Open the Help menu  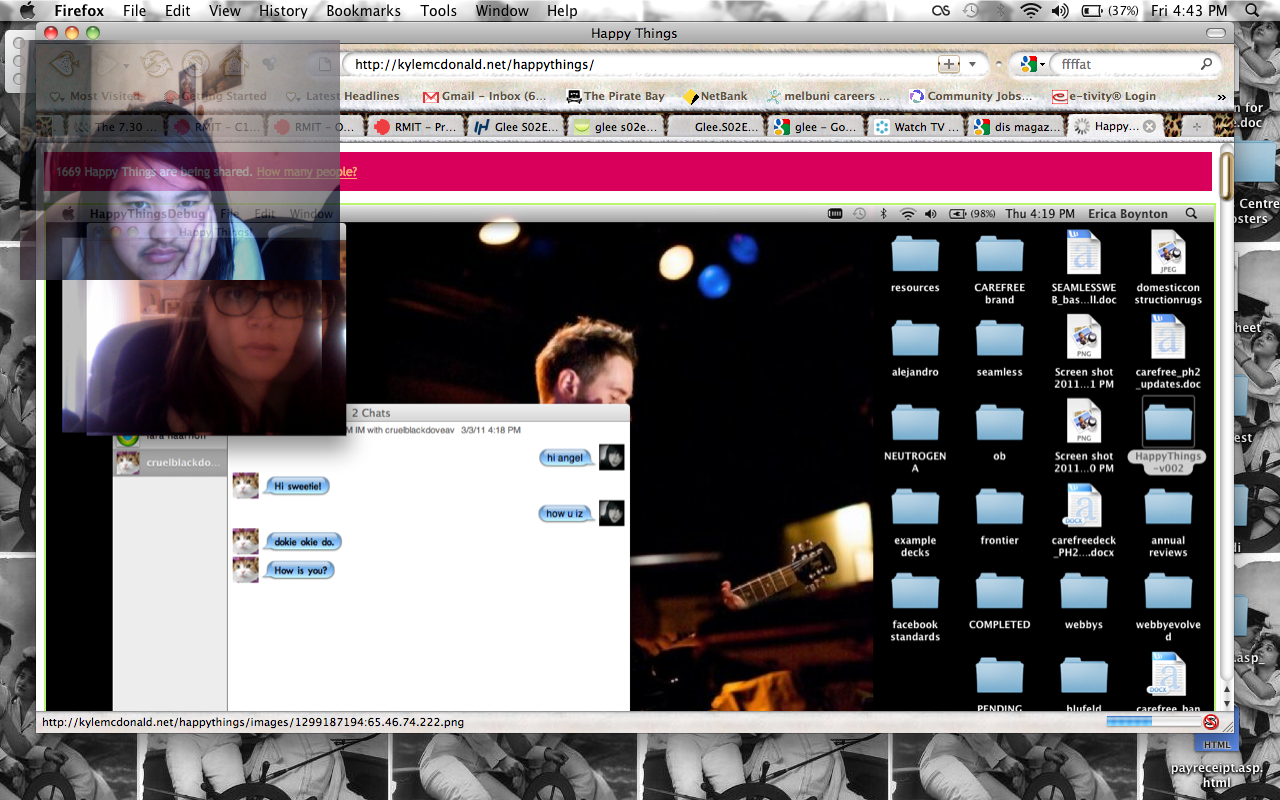click(x=562, y=11)
